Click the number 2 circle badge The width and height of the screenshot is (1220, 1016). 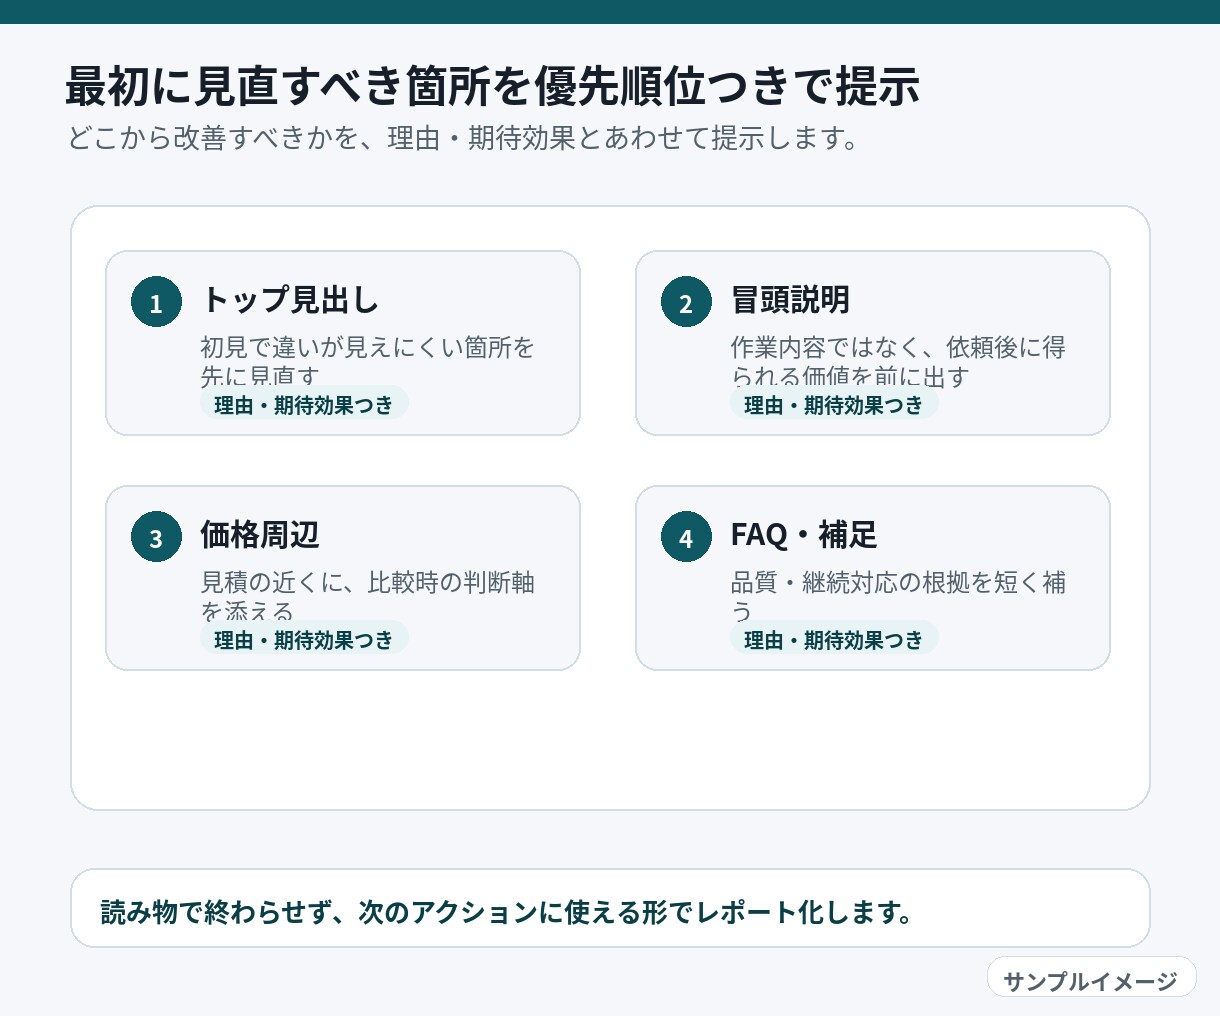click(x=686, y=302)
